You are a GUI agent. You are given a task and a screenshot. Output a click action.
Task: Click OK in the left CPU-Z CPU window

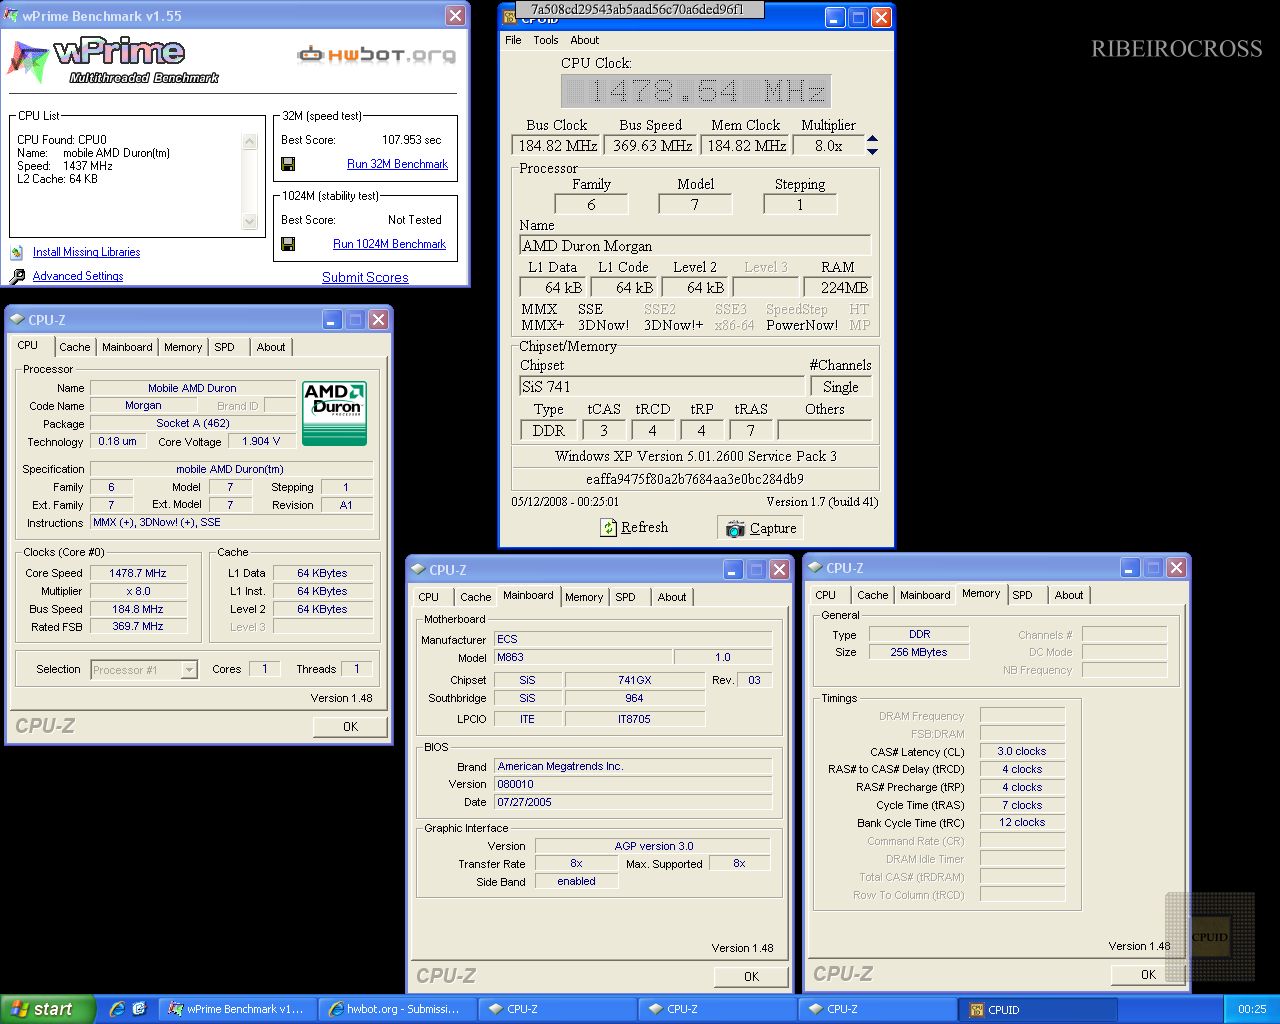(x=350, y=727)
